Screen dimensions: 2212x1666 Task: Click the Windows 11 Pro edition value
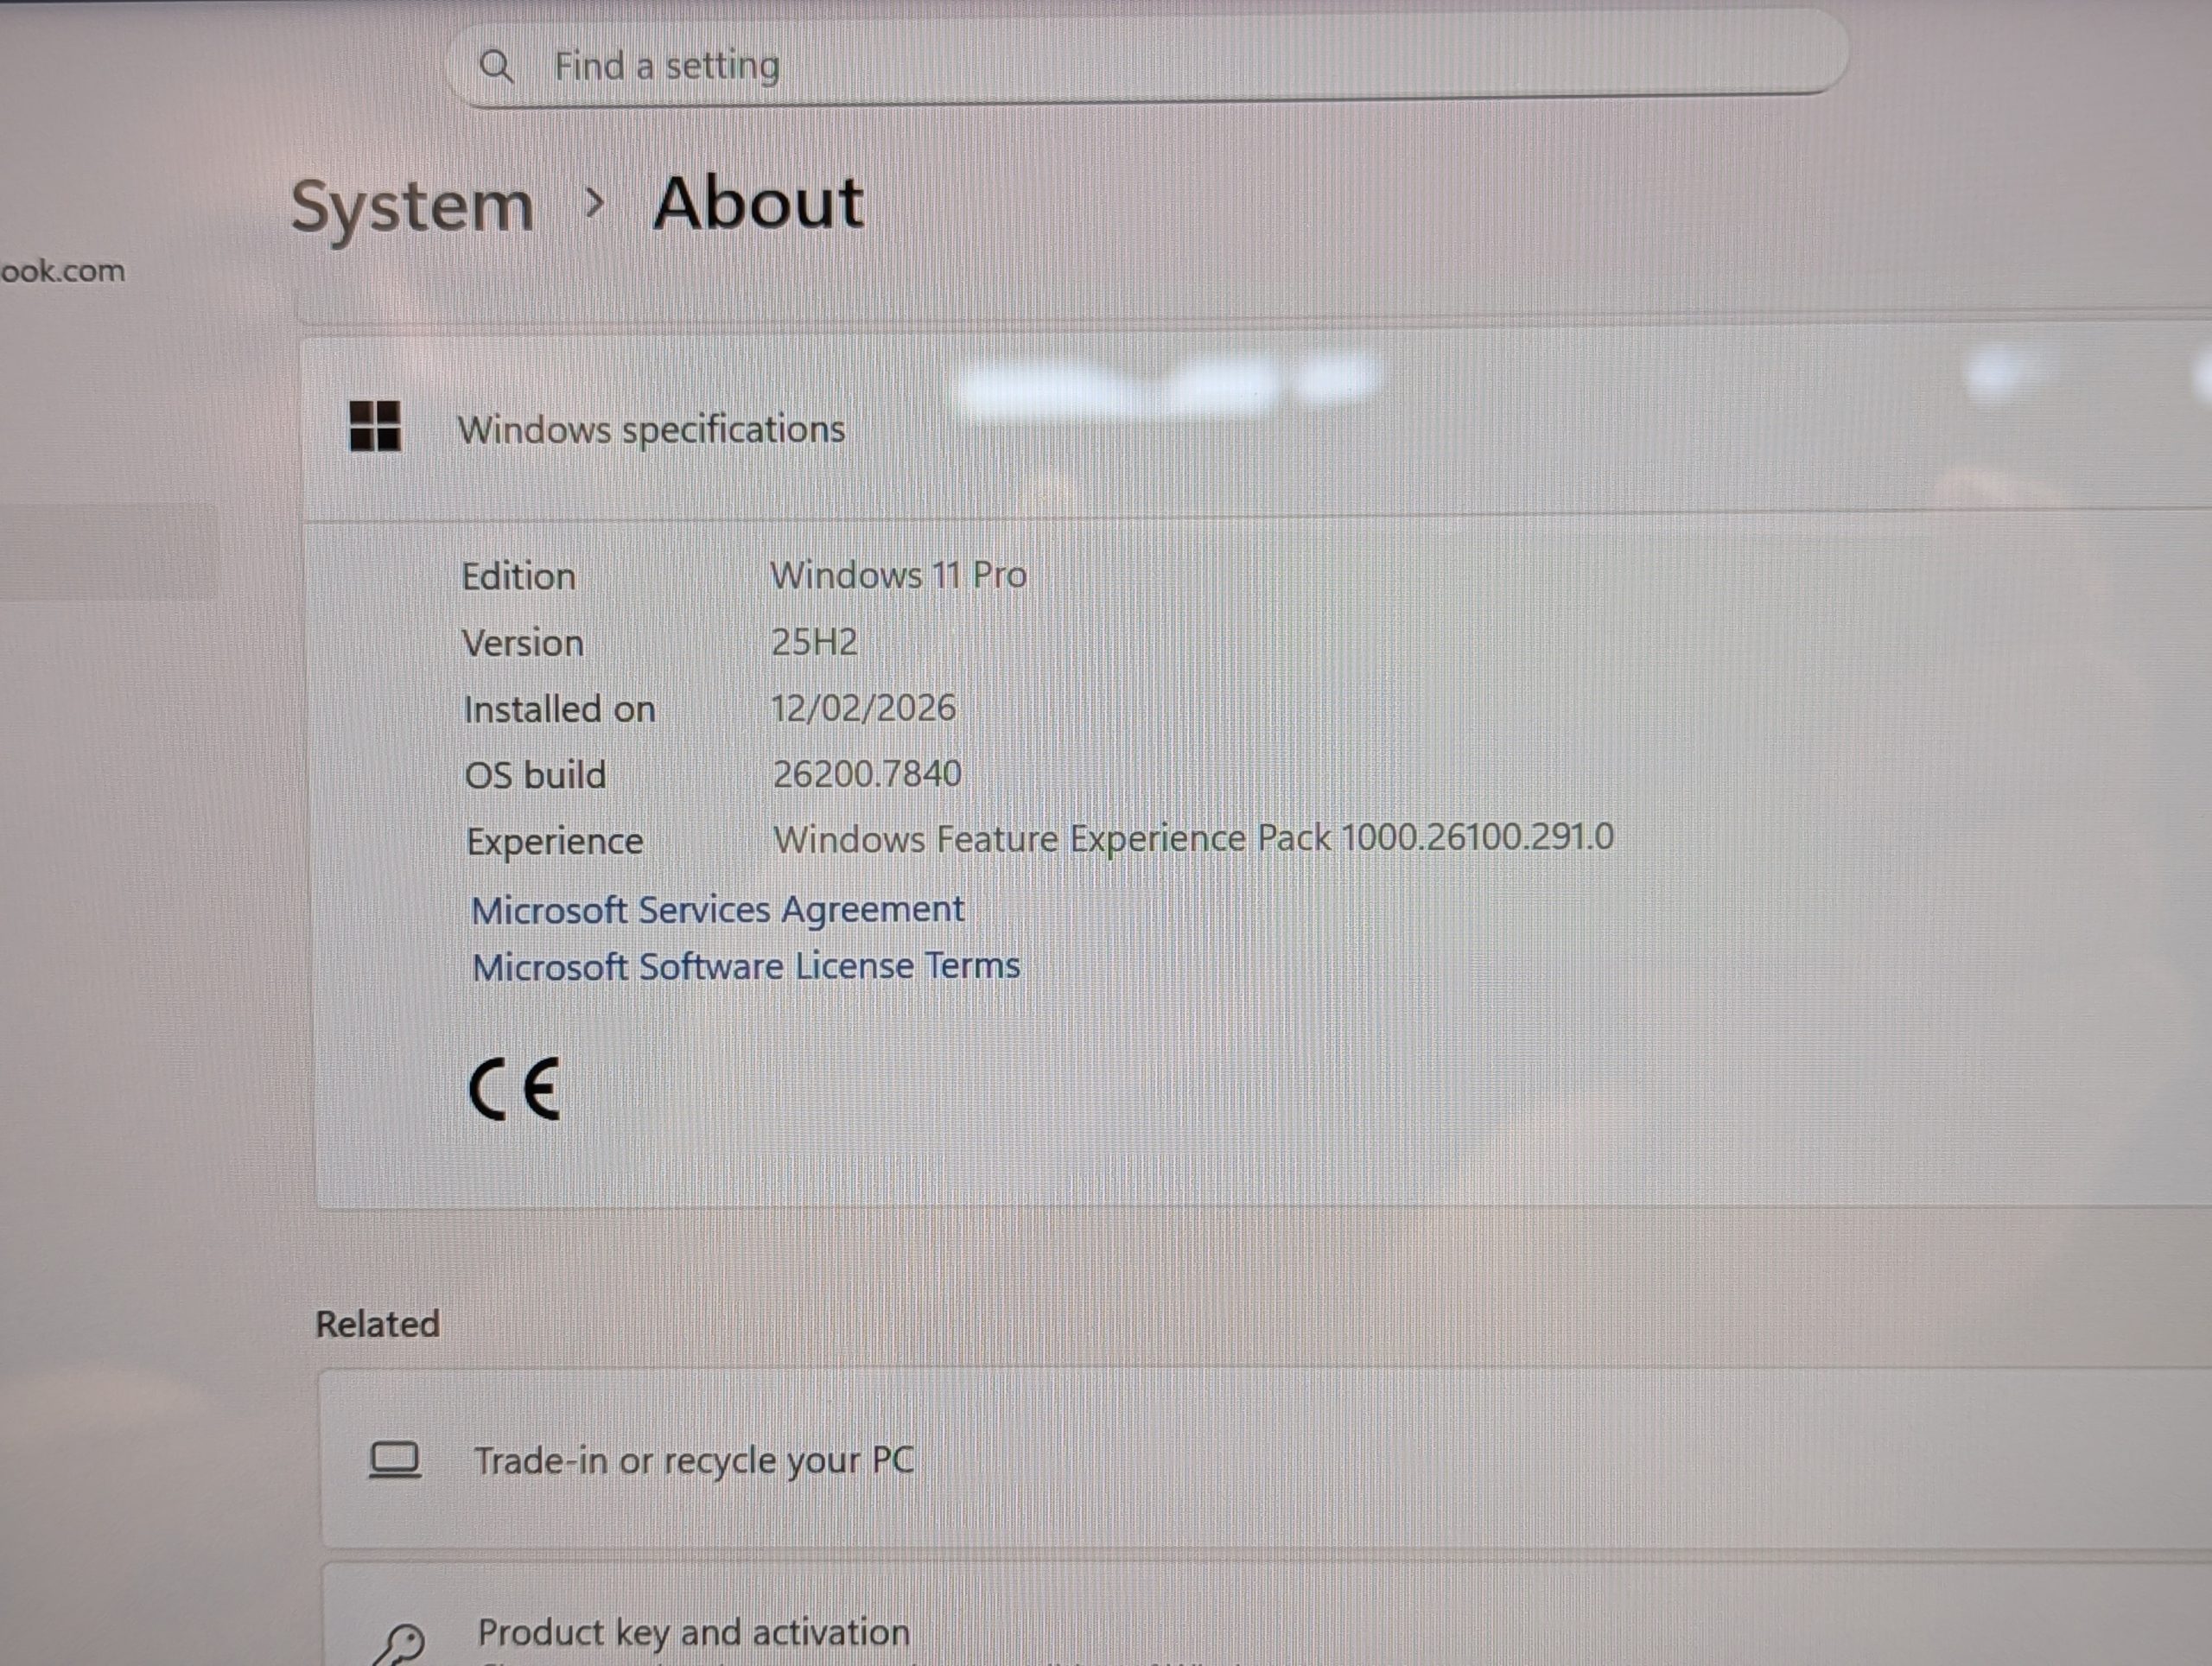898,575
